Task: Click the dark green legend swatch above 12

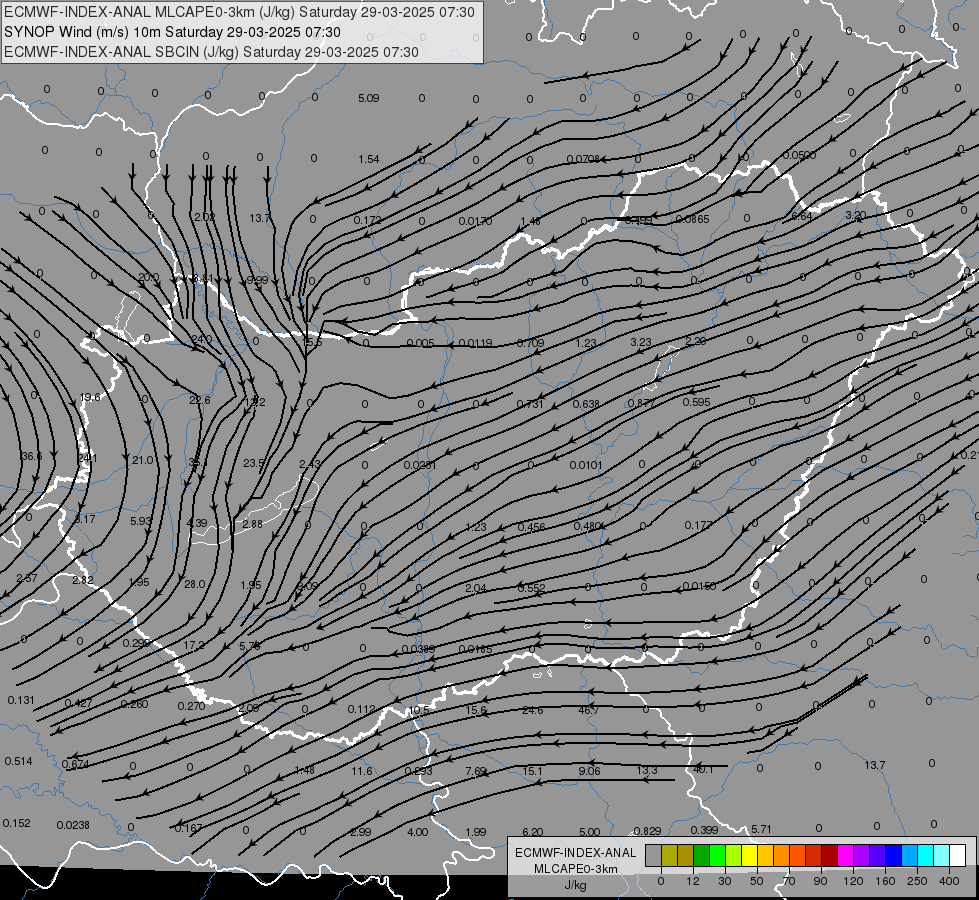Action: coord(701,855)
